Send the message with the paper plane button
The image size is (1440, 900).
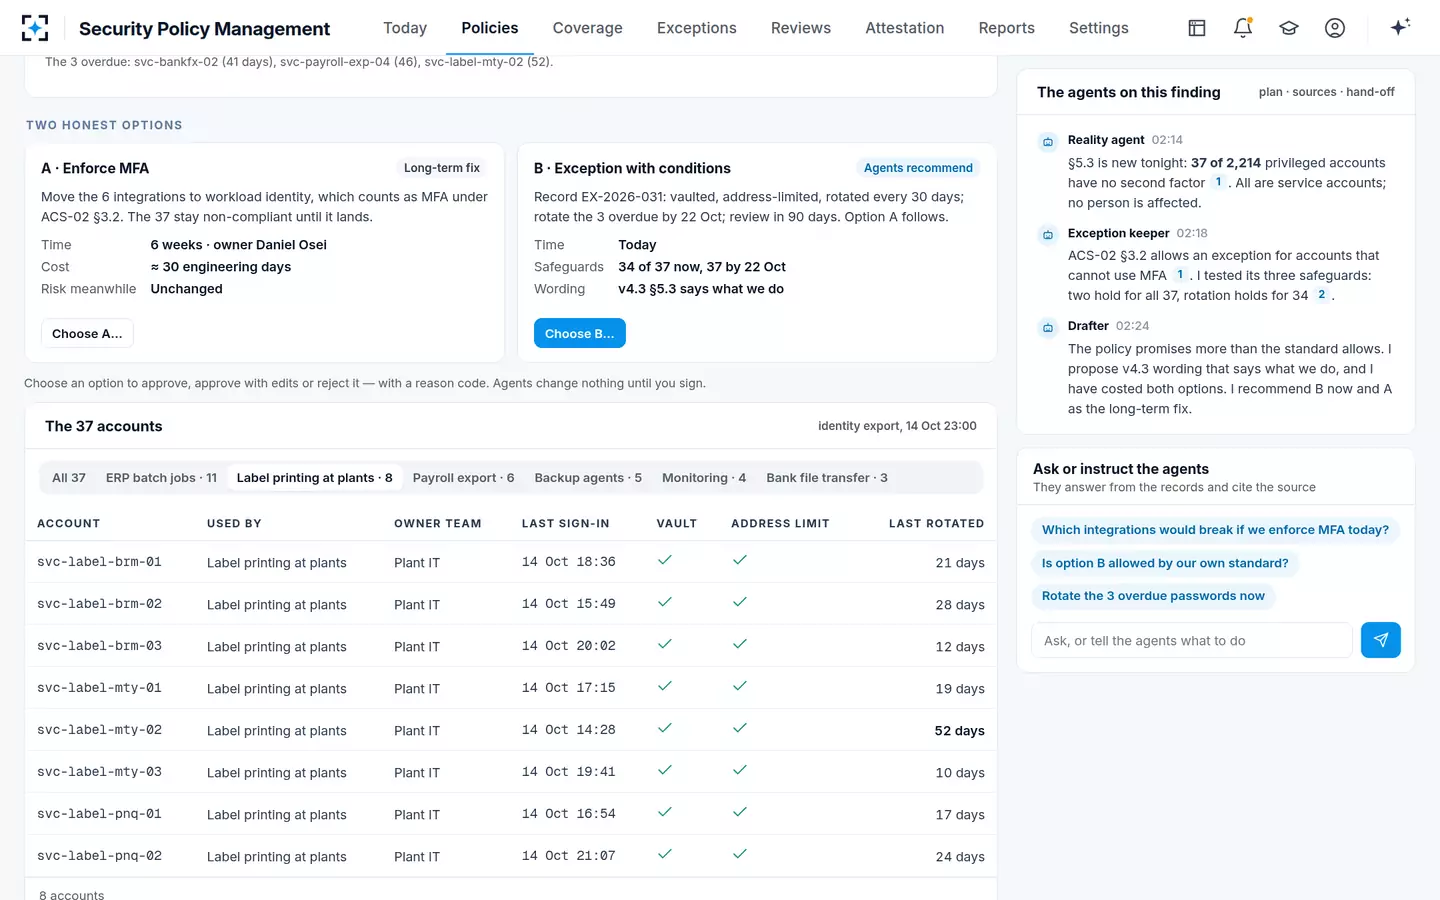(1381, 640)
